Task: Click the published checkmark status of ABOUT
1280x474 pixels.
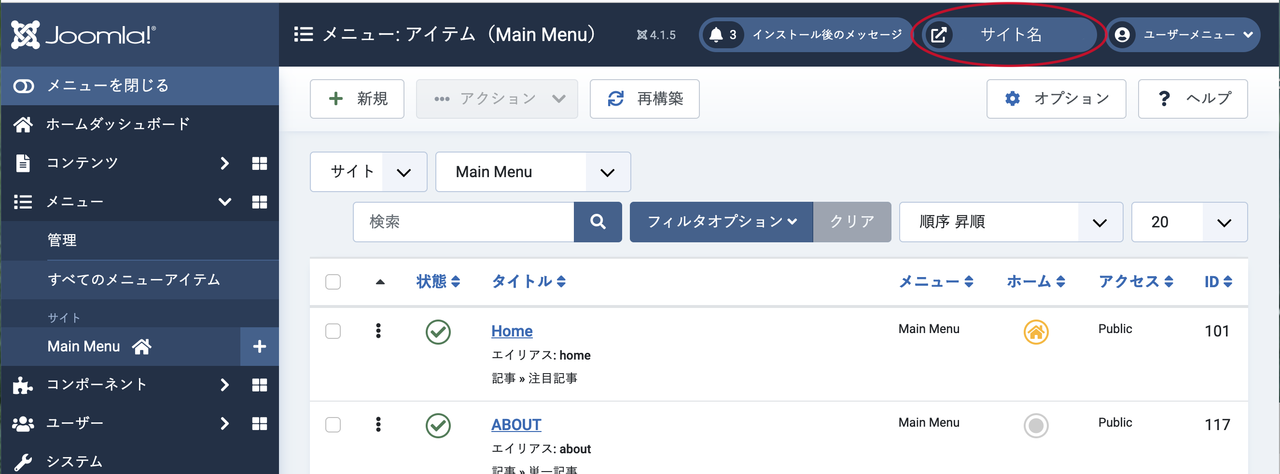Action: pos(437,425)
